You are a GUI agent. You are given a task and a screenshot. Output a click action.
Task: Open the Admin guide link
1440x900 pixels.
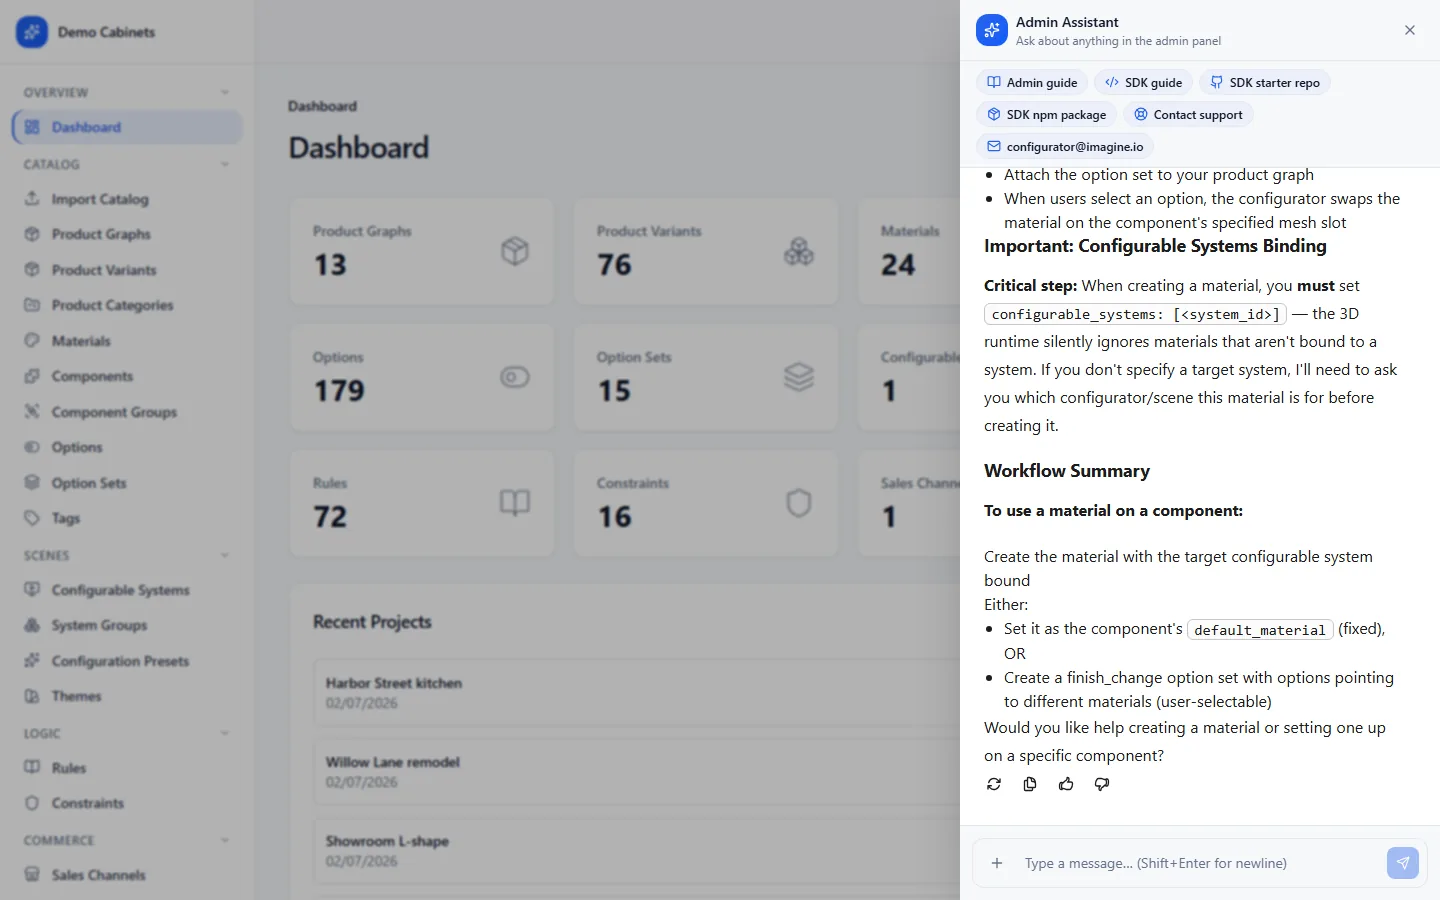click(1032, 83)
